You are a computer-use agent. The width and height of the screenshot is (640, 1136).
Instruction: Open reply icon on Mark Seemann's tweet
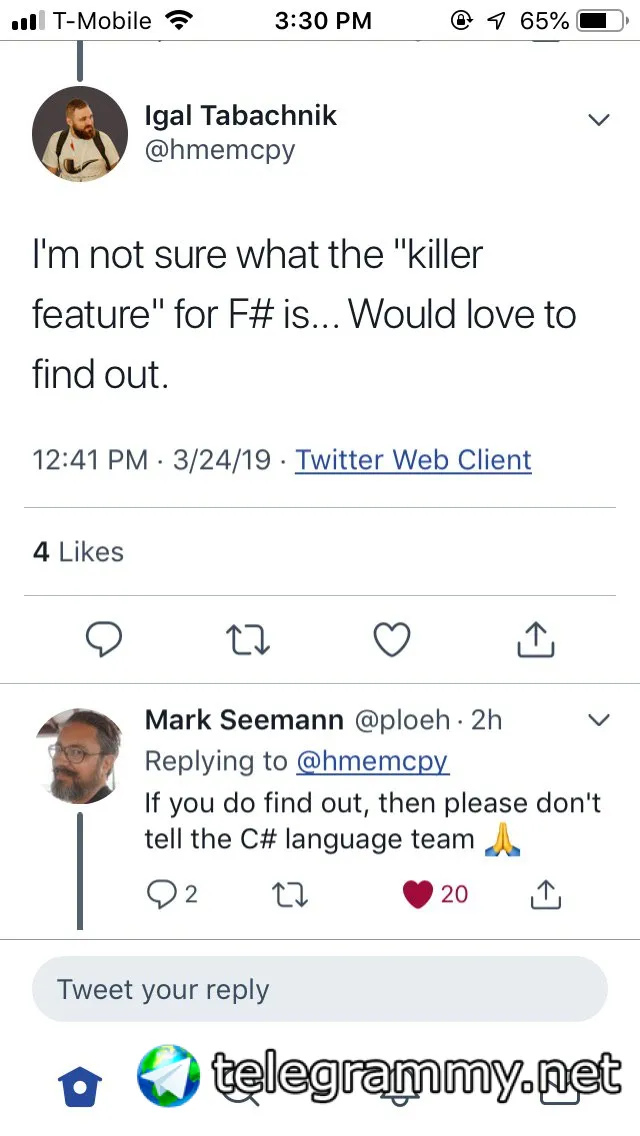pyautogui.click(x=161, y=893)
